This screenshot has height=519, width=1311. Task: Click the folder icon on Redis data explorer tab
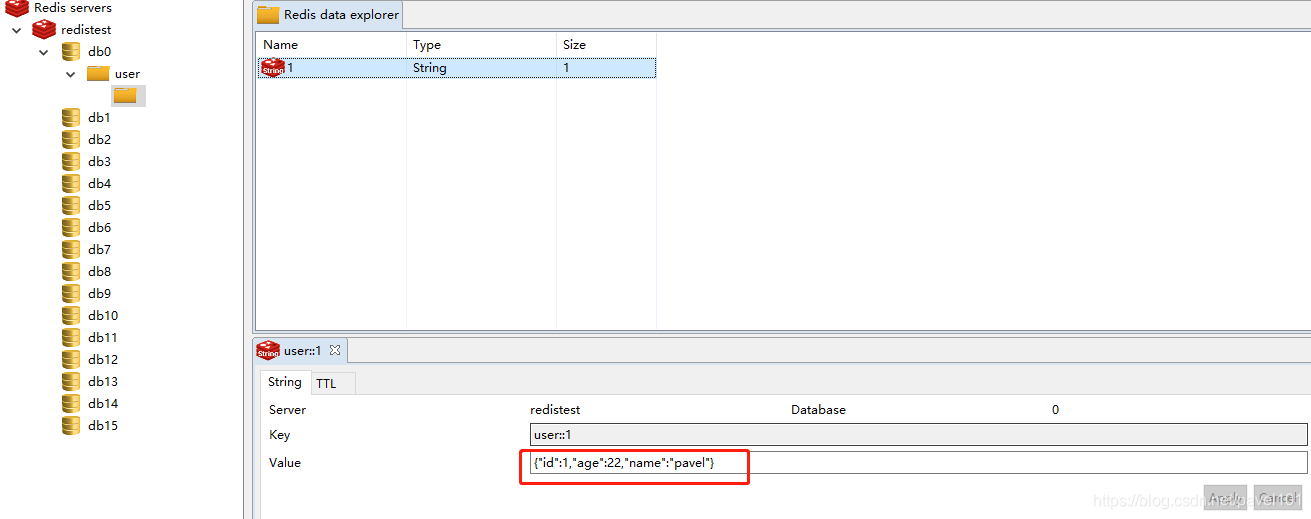tap(268, 15)
